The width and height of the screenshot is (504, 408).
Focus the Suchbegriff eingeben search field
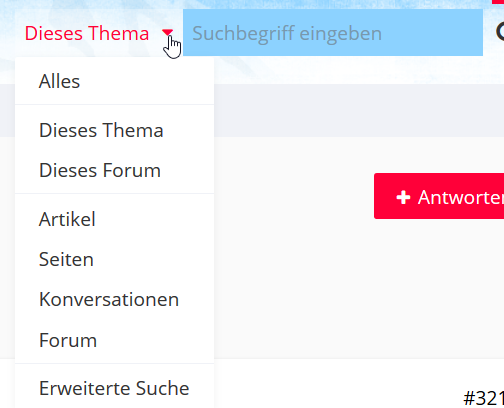[x=333, y=33]
